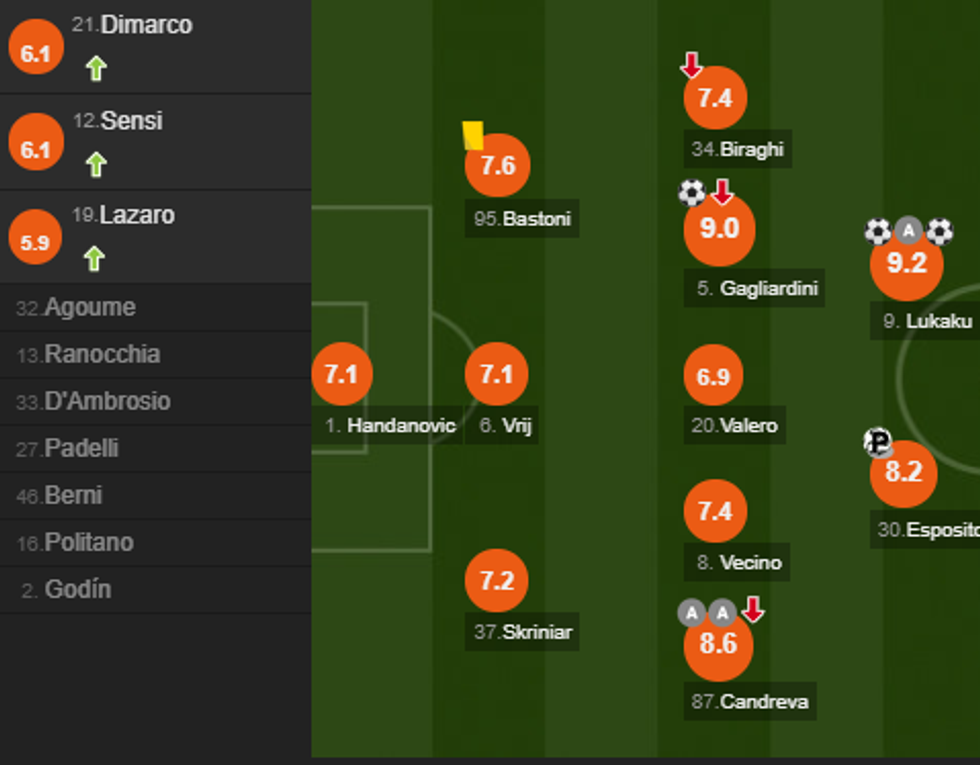Click Gagliardini's red substitution arrow
Viewport: 980px width, 765px height.
[722, 191]
